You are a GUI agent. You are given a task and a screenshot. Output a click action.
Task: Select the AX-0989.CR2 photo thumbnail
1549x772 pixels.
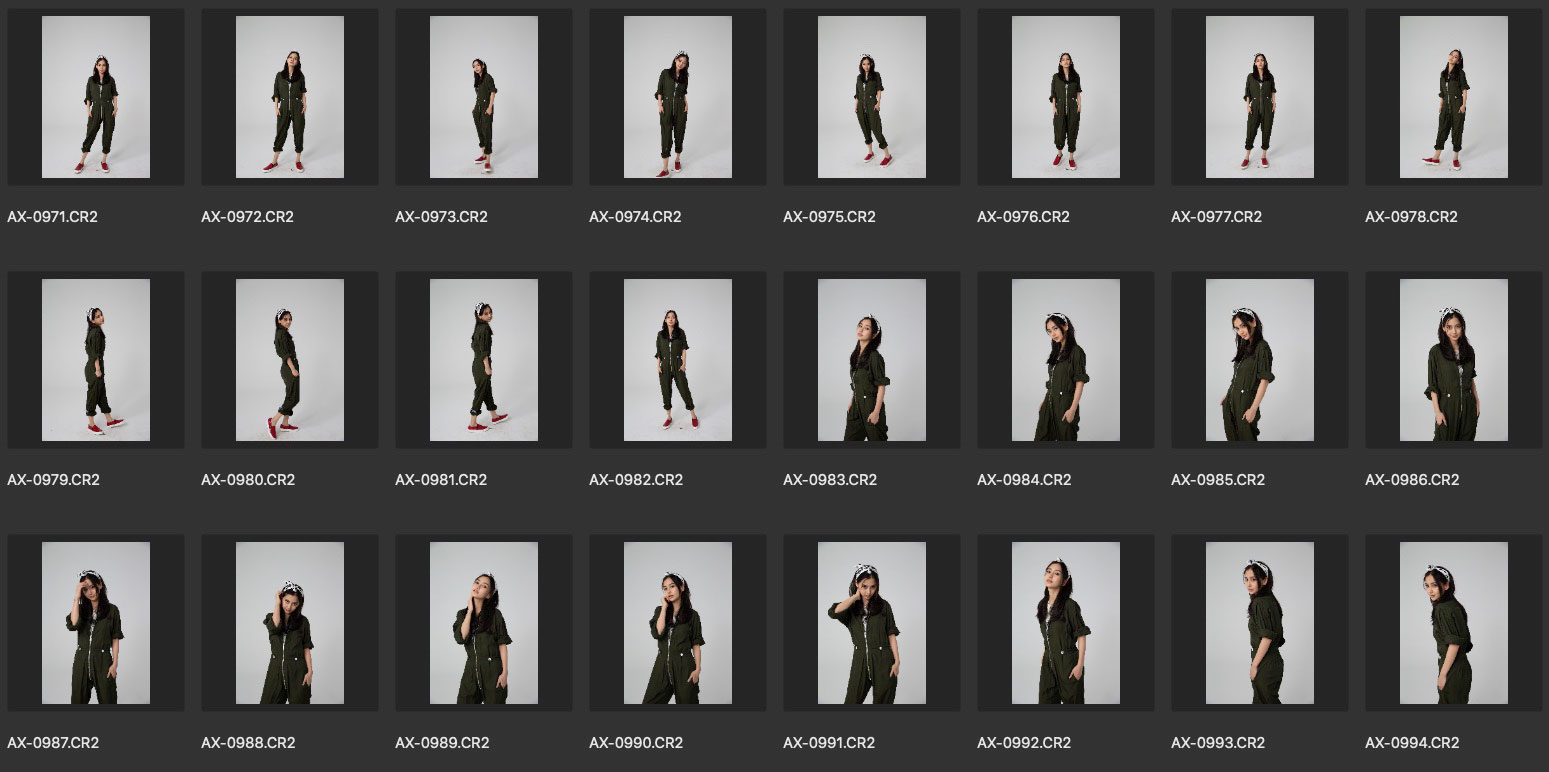(484, 623)
